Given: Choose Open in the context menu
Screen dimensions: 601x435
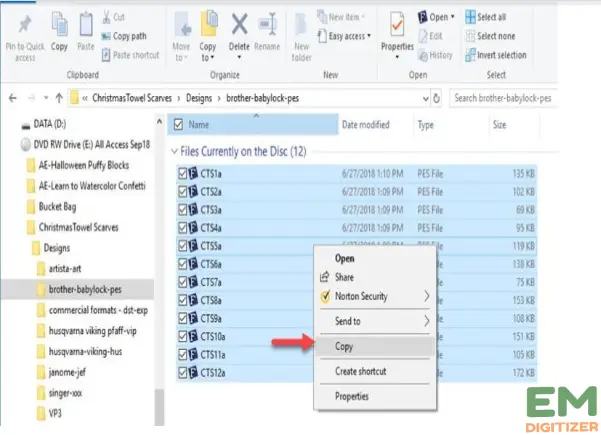Looking at the screenshot, I should click(345, 258).
